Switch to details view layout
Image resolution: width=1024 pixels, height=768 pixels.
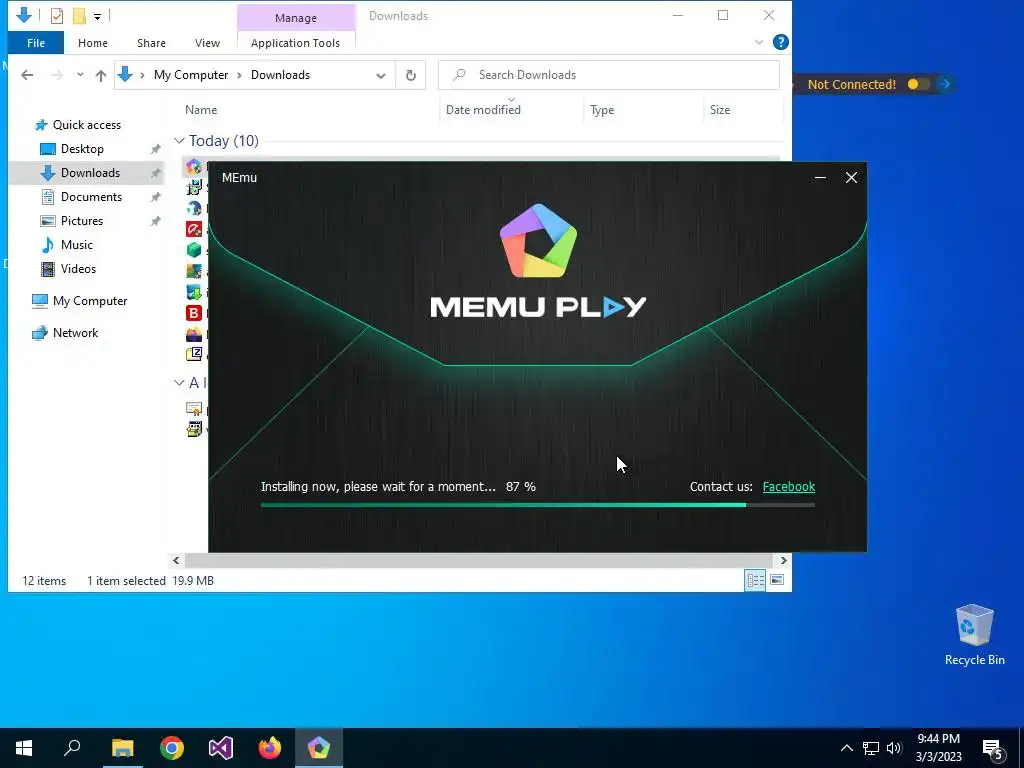coord(756,580)
